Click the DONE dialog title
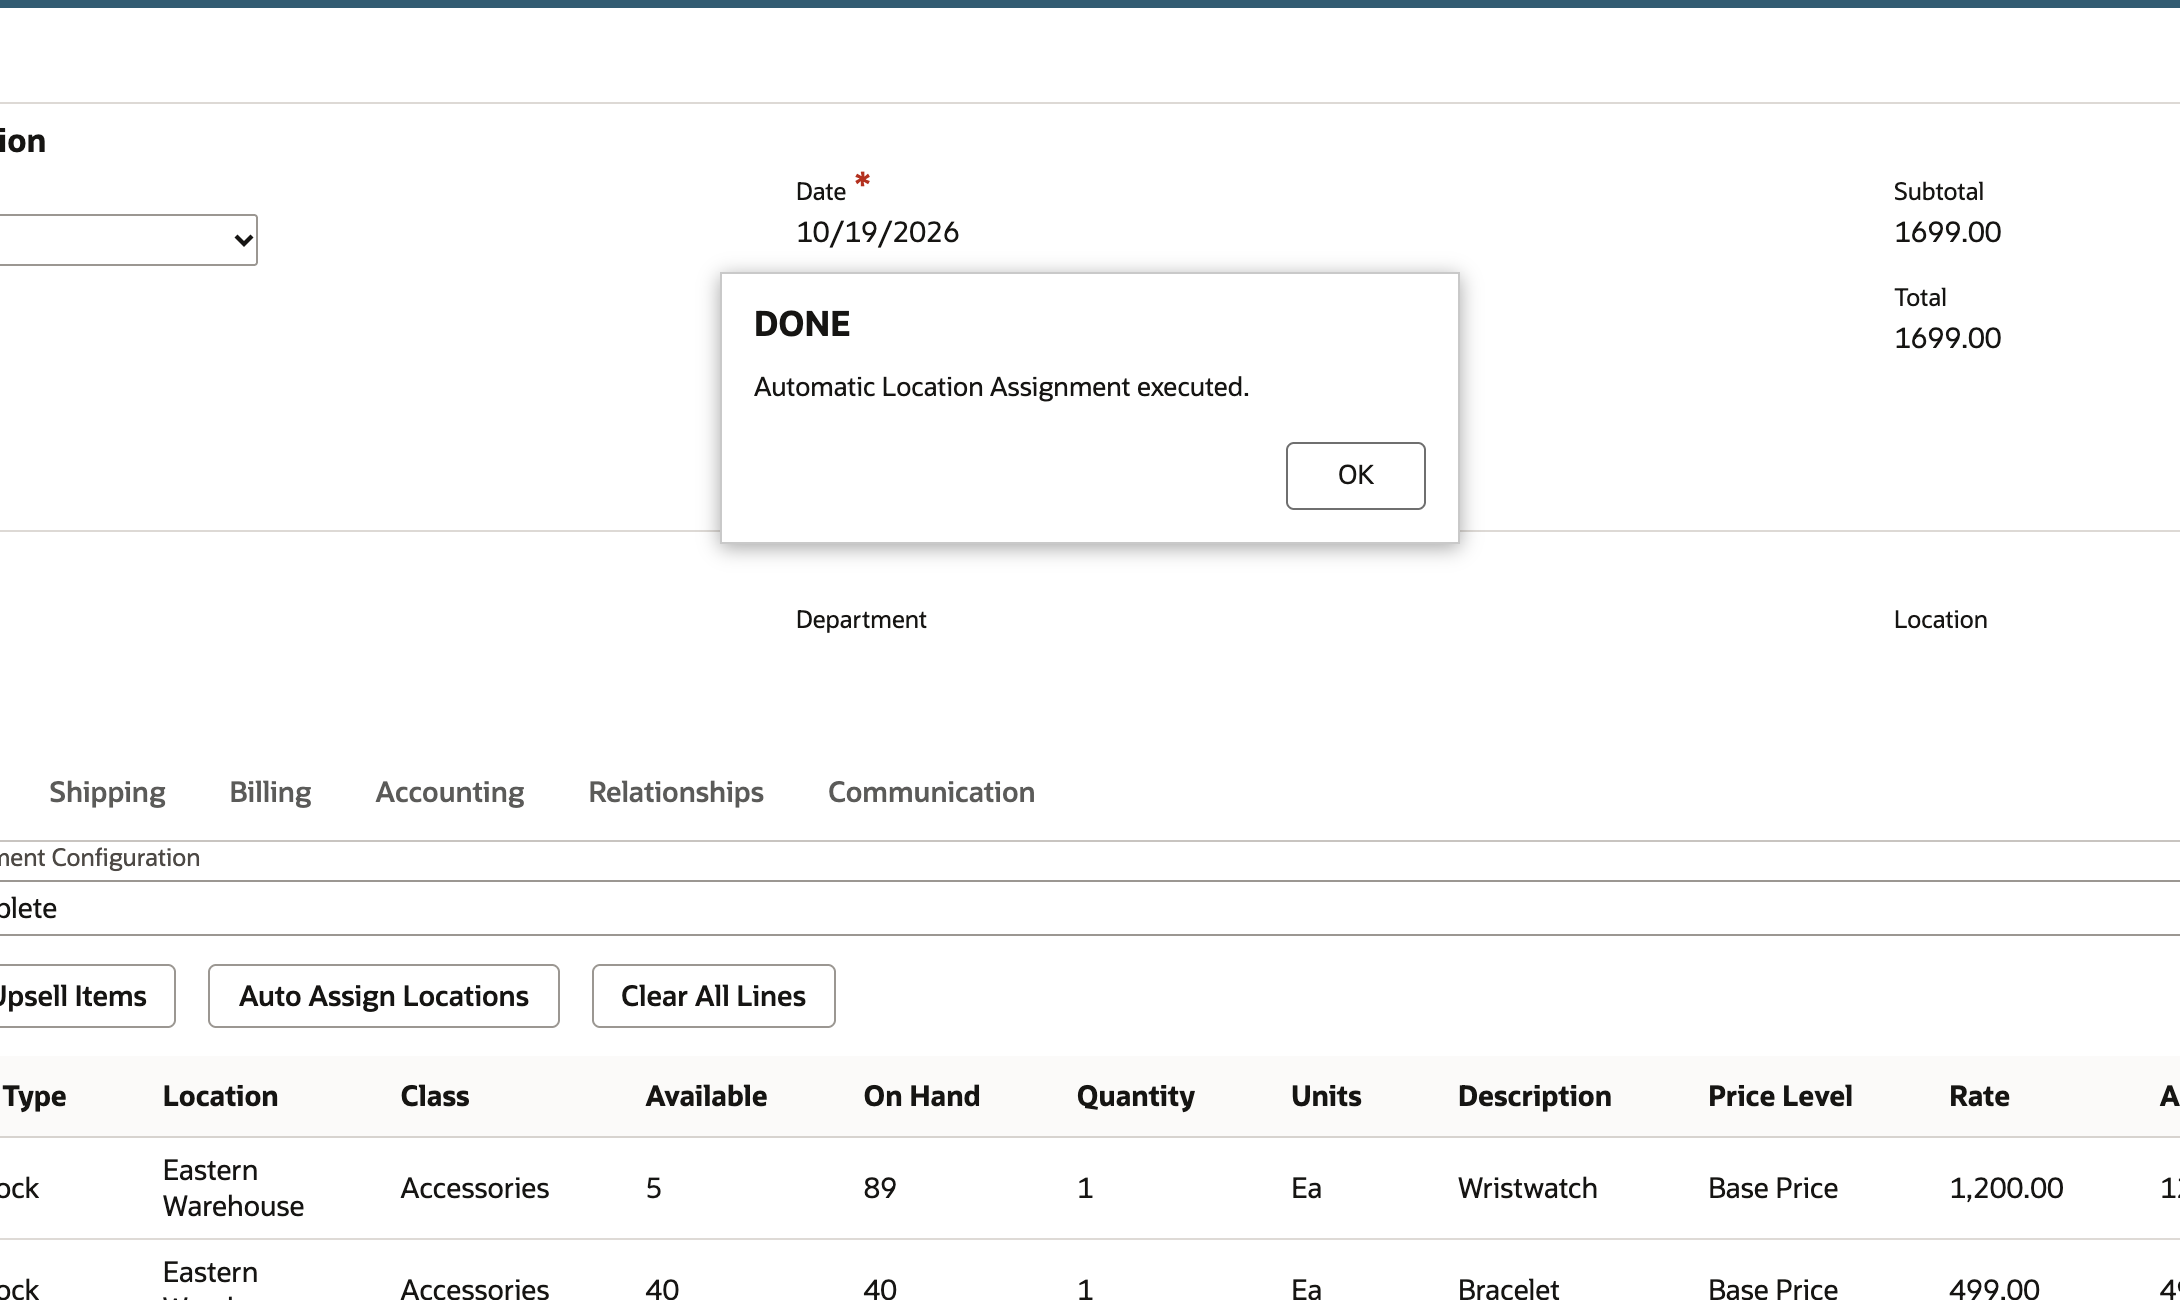Screen dimensions: 2180x1300 (801, 324)
